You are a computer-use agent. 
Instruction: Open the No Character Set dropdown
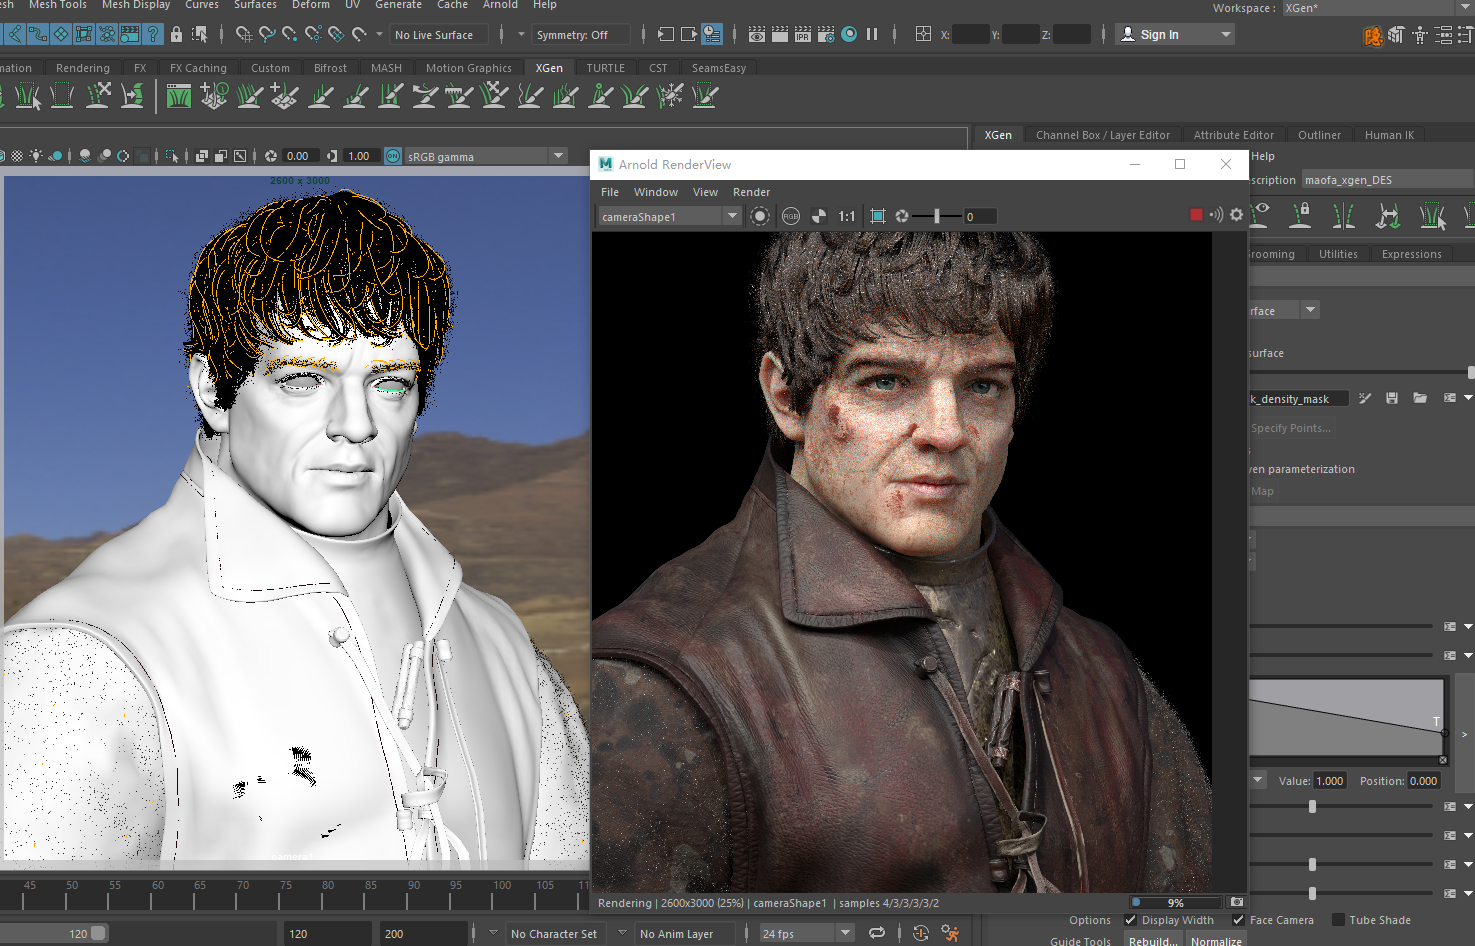(556, 933)
